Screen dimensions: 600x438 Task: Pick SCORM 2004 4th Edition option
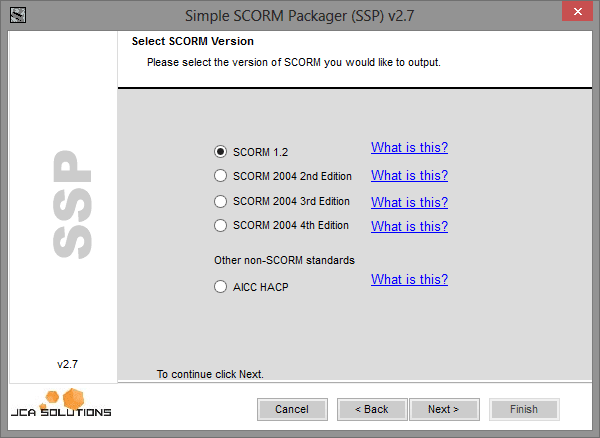pos(221,226)
